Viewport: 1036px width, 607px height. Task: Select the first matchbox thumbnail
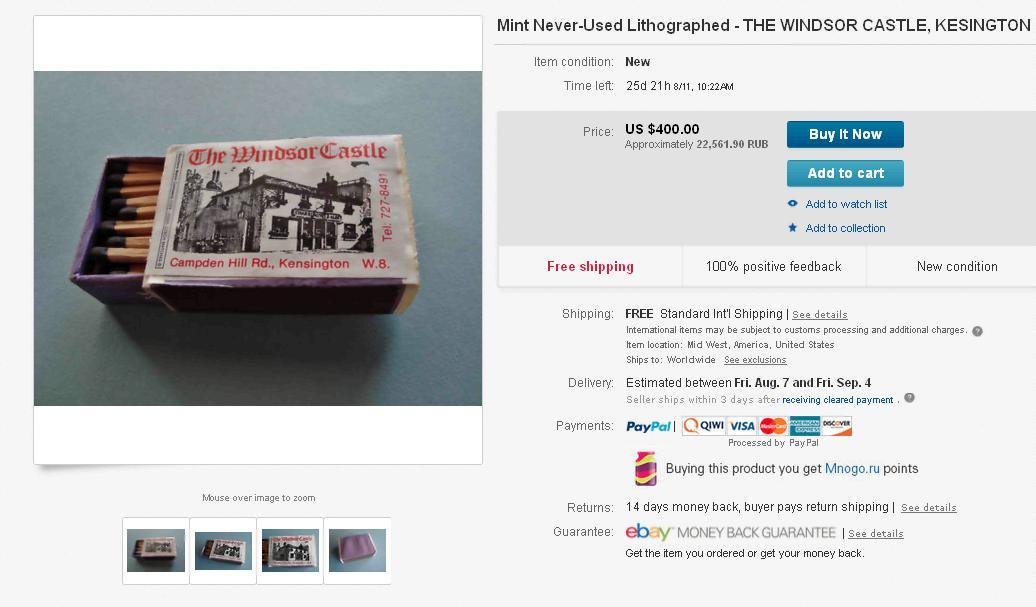[x=156, y=550]
